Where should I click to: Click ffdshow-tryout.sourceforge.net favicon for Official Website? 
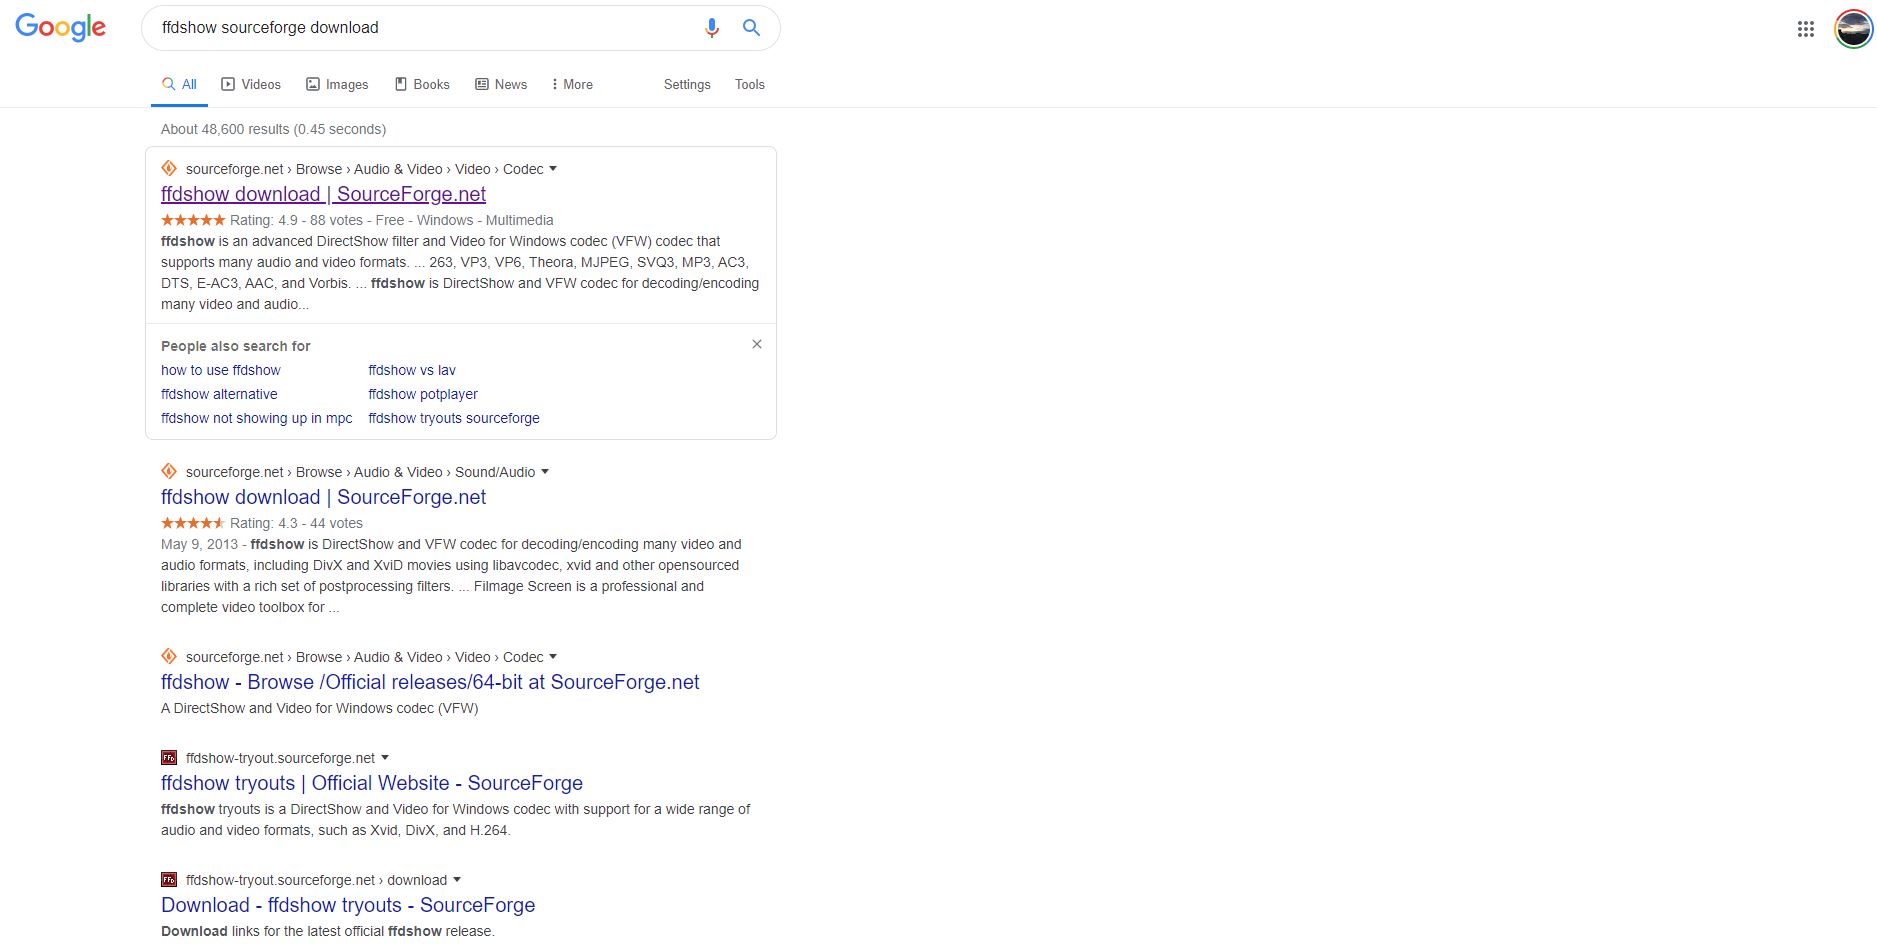(169, 757)
